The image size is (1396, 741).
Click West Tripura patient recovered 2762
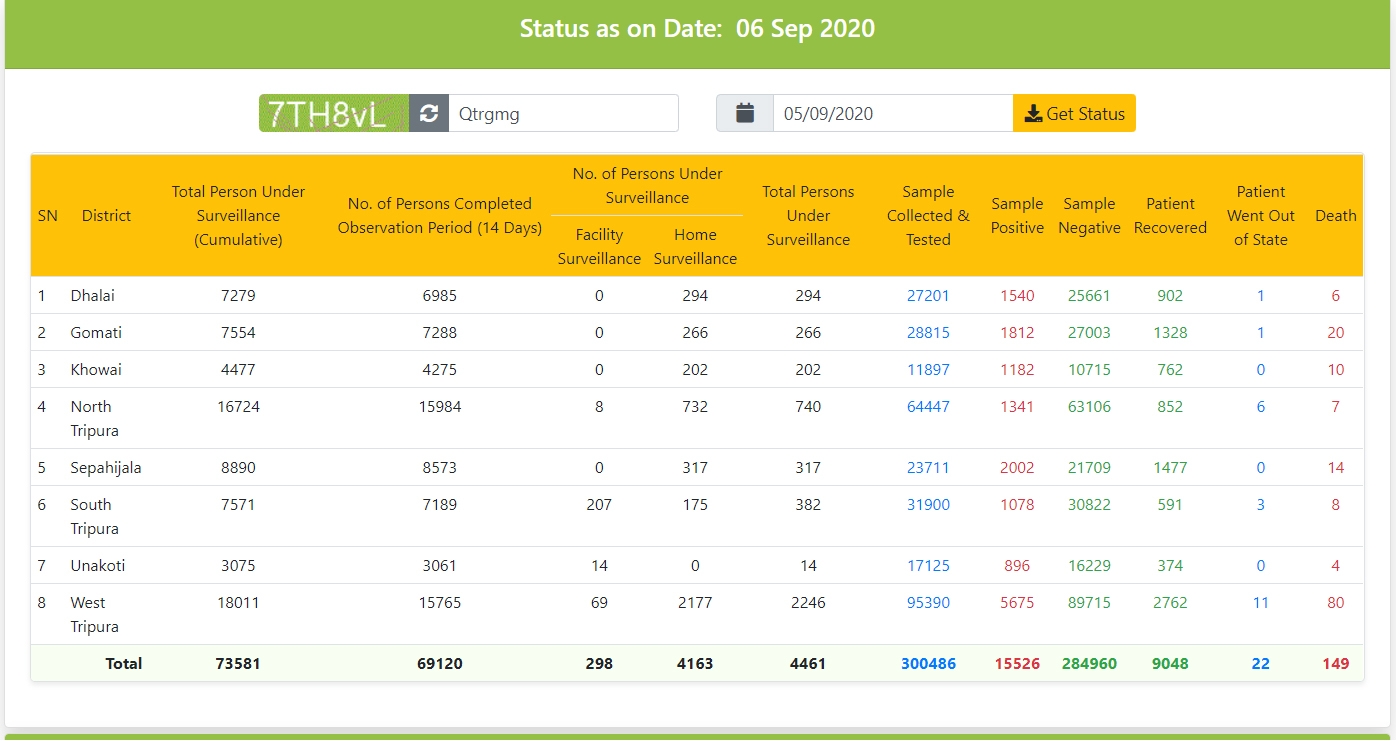pos(1170,603)
